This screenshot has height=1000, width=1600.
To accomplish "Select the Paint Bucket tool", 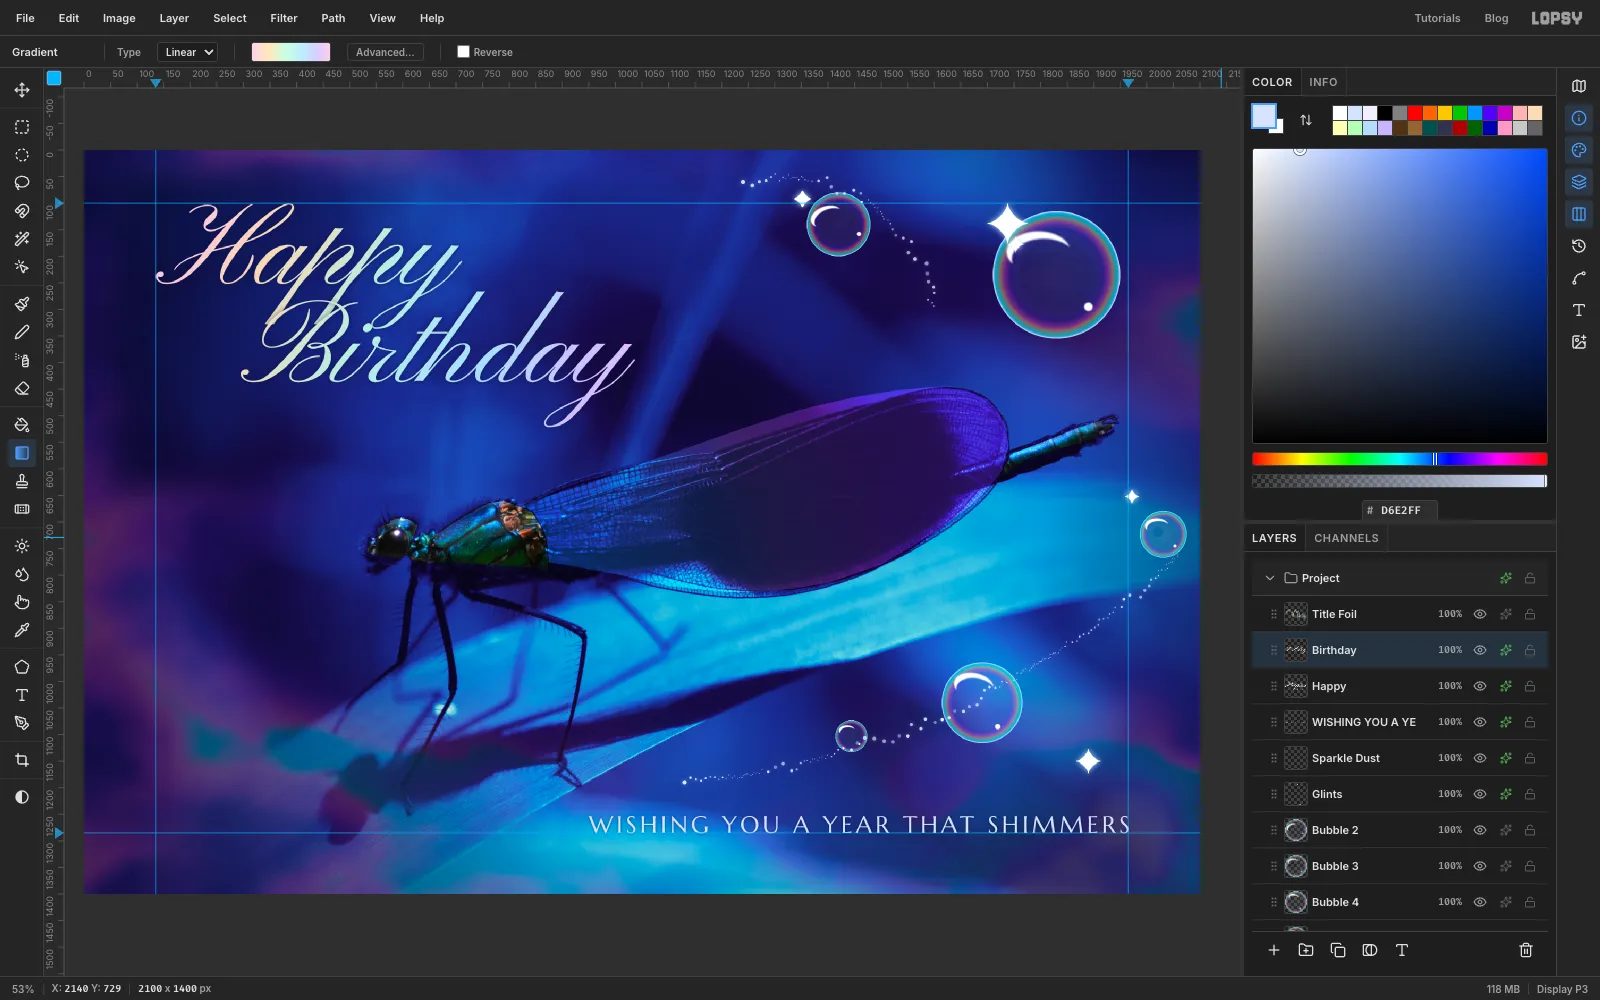I will (x=21, y=425).
